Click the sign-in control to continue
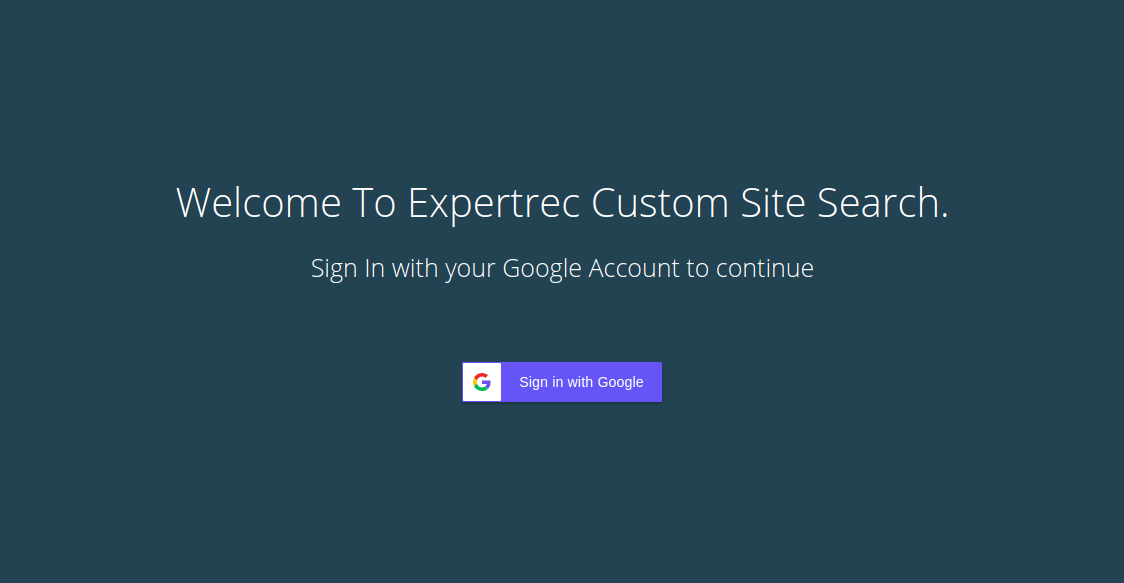 point(562,382)
